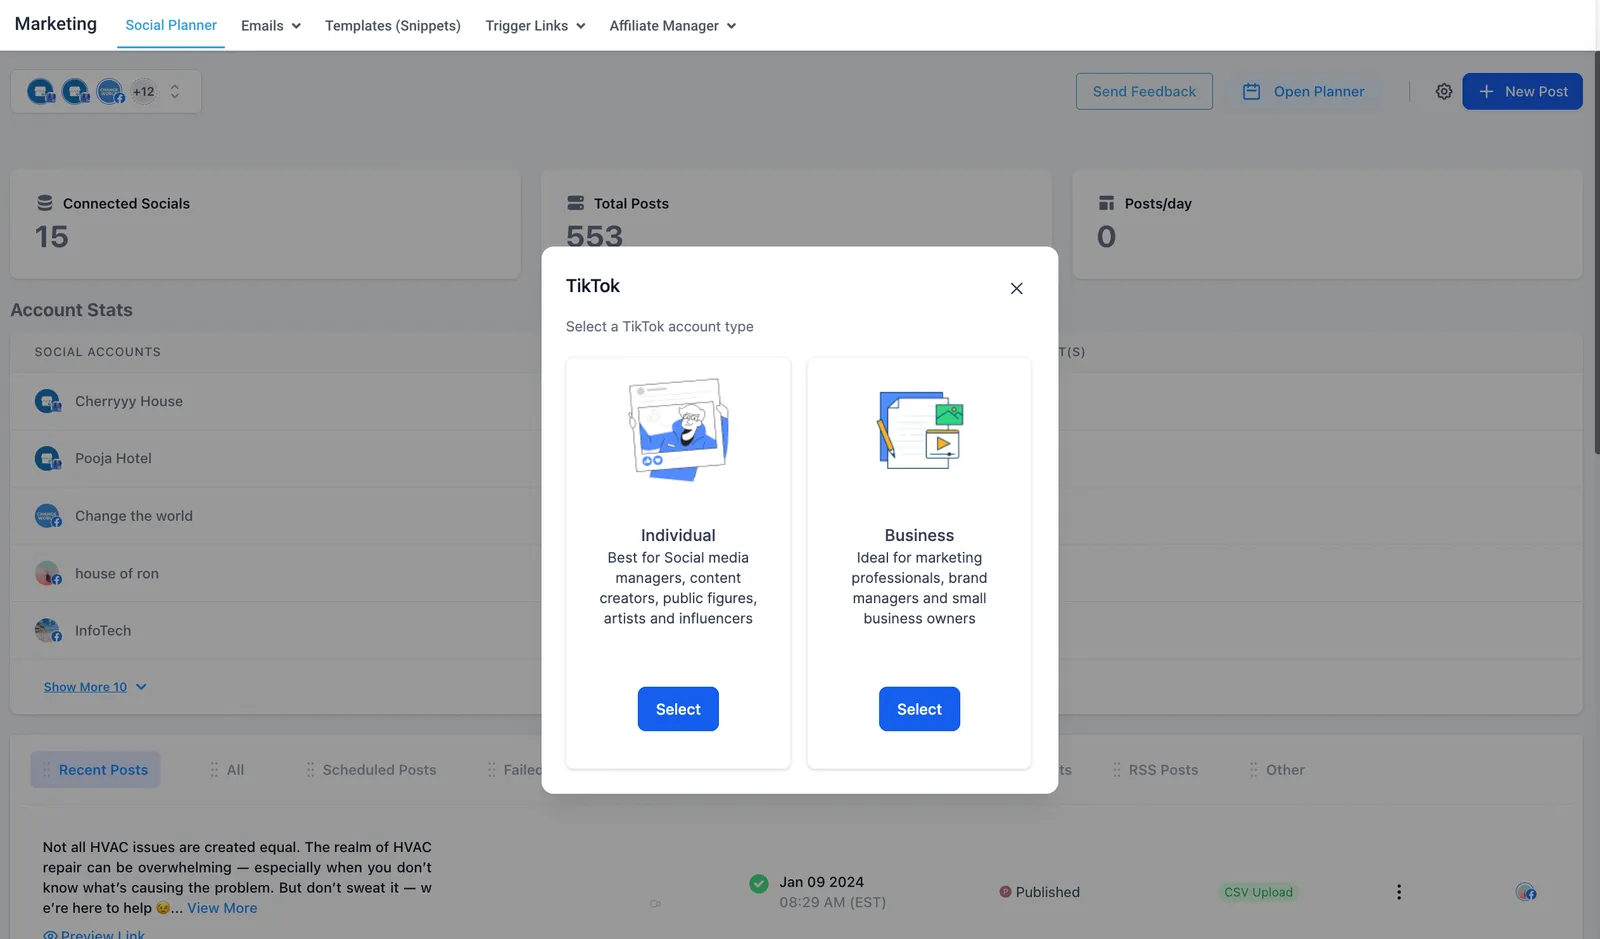
Task: Expand Show More 10 accounts link
Action: [95, 687]
